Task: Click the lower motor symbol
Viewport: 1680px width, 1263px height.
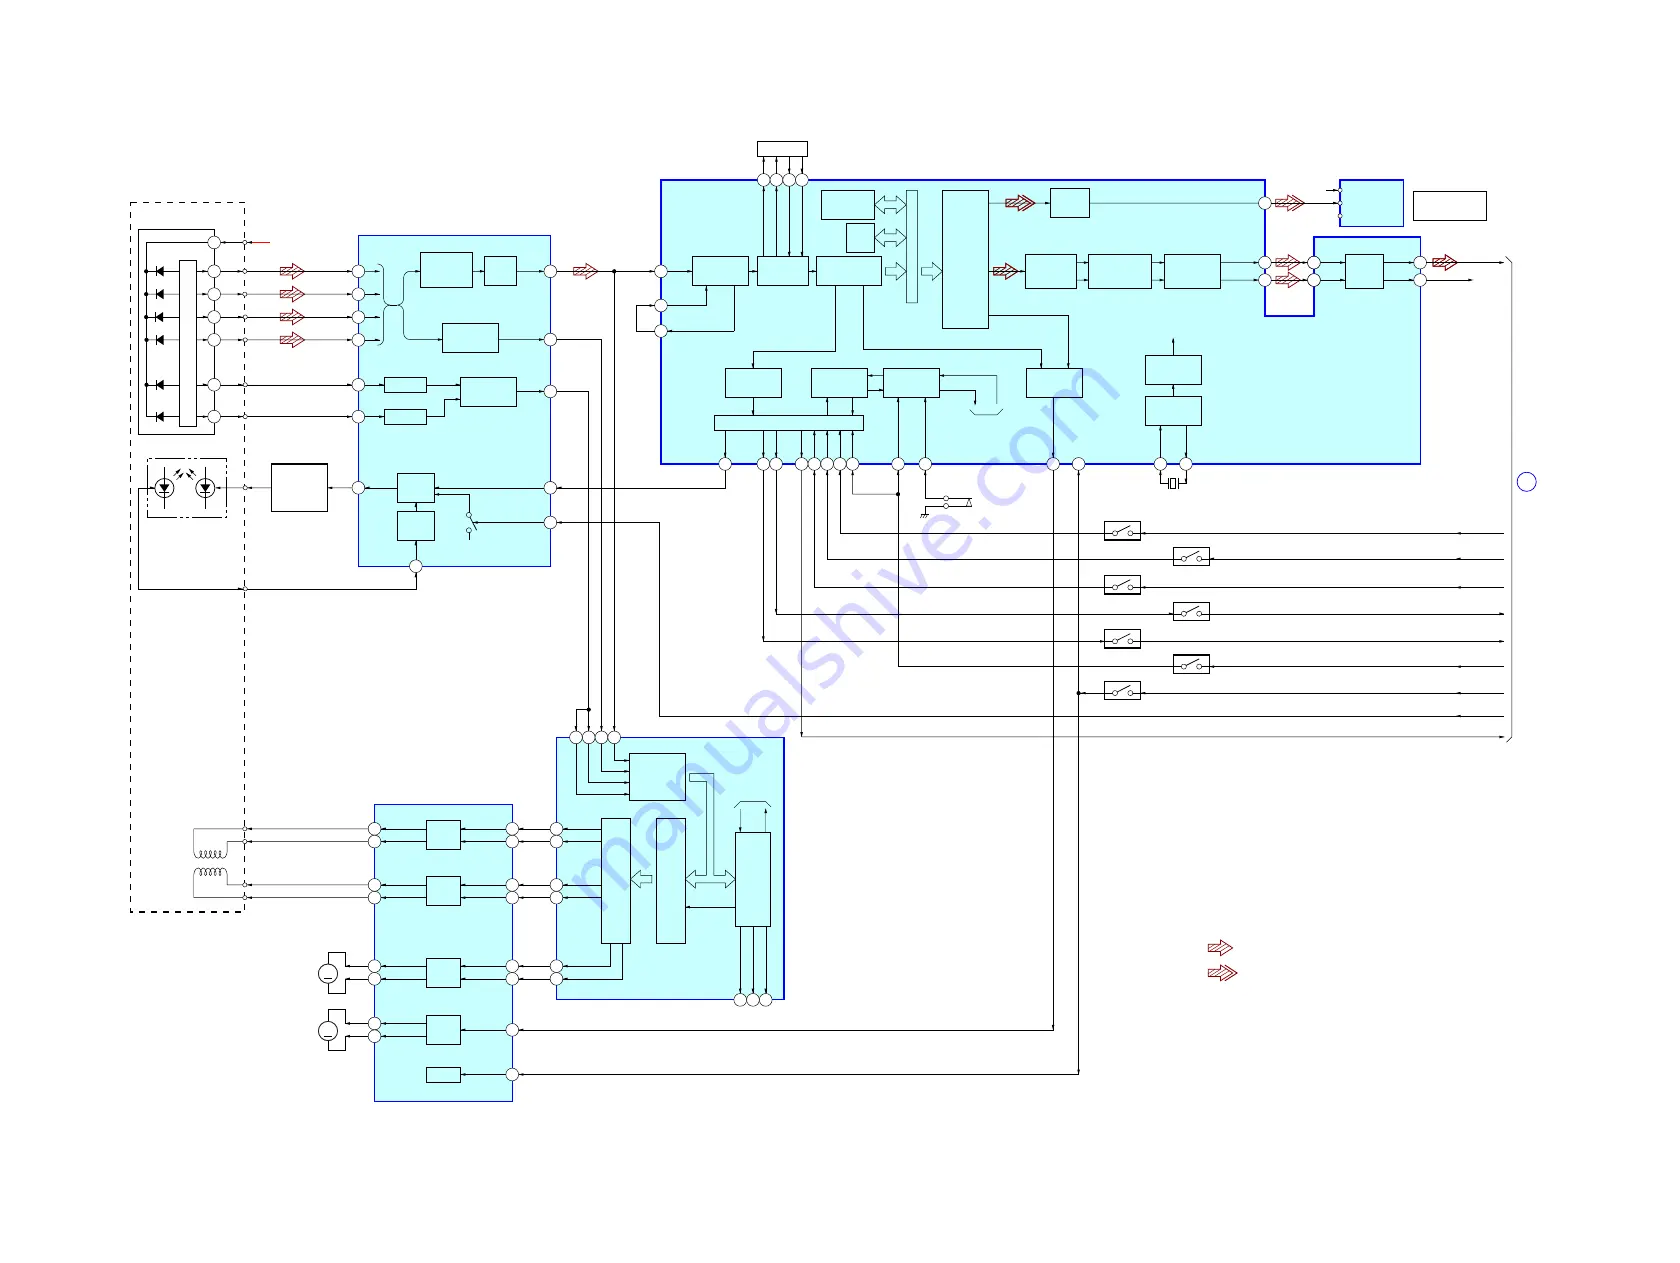Action: 329,1030
